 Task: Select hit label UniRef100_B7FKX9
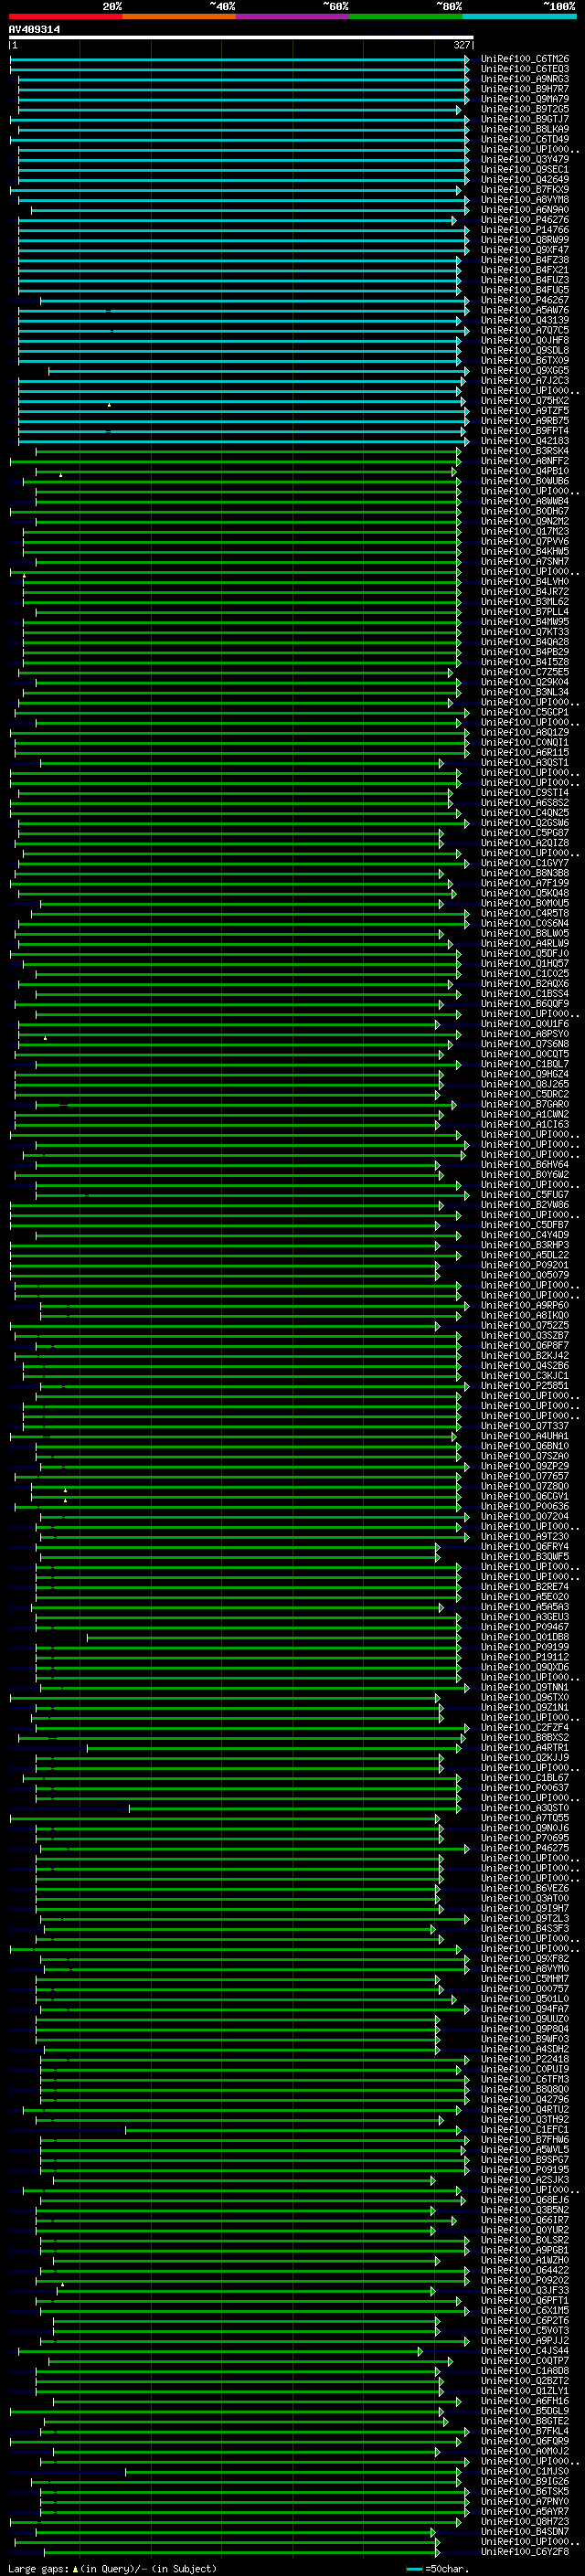click(525, 190)
